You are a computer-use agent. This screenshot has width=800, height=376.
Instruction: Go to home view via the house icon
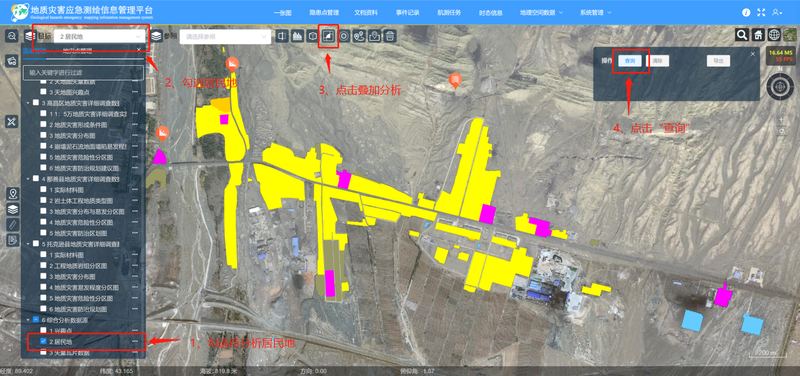click(x=758, y=35)
